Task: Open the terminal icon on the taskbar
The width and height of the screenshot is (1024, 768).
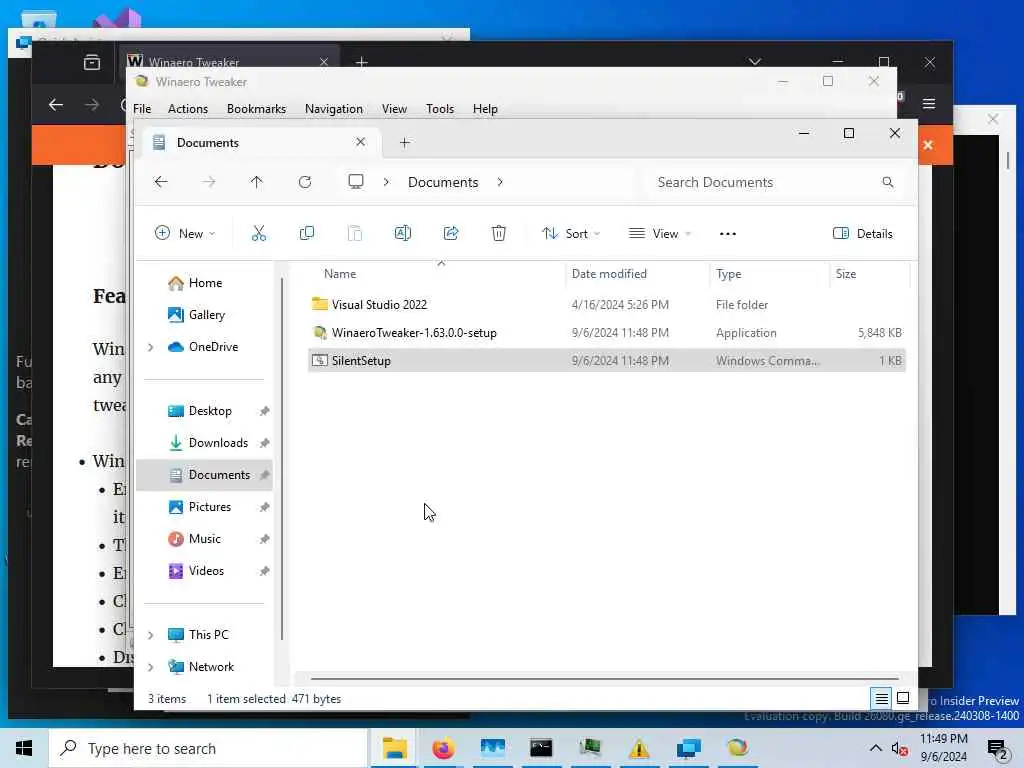Action: click(541, 748)
